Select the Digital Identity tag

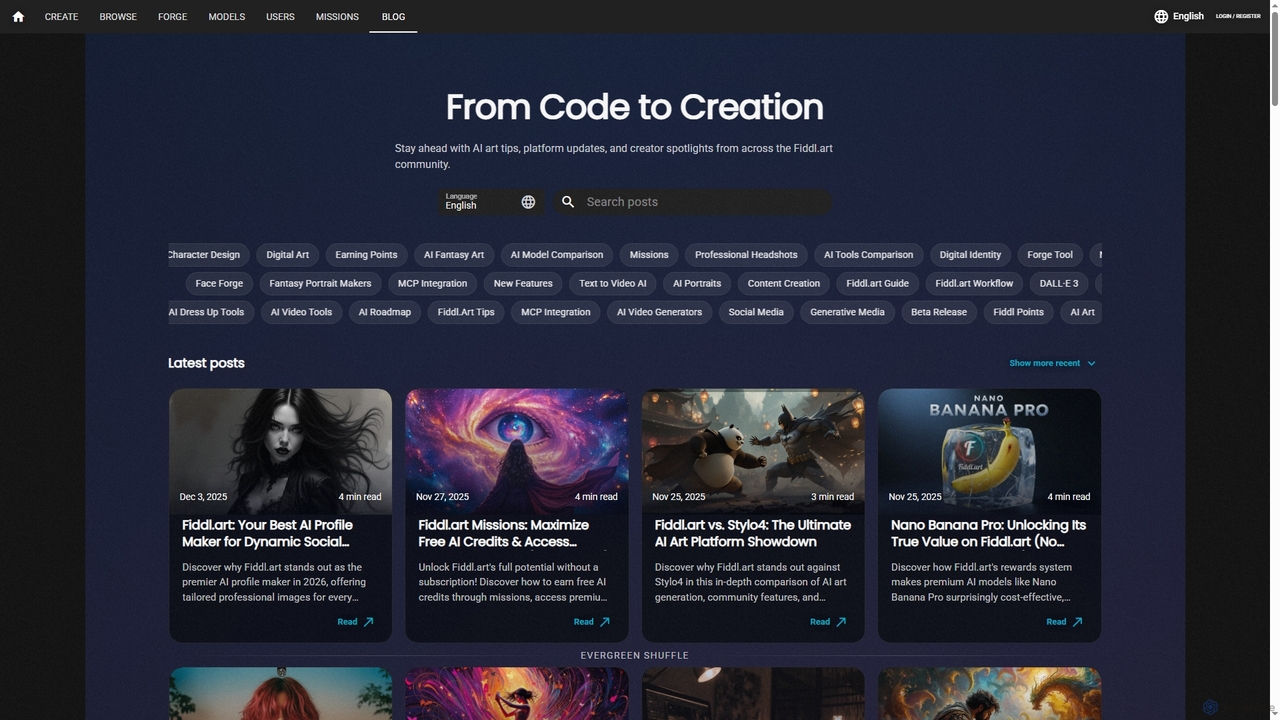point(970,255)
